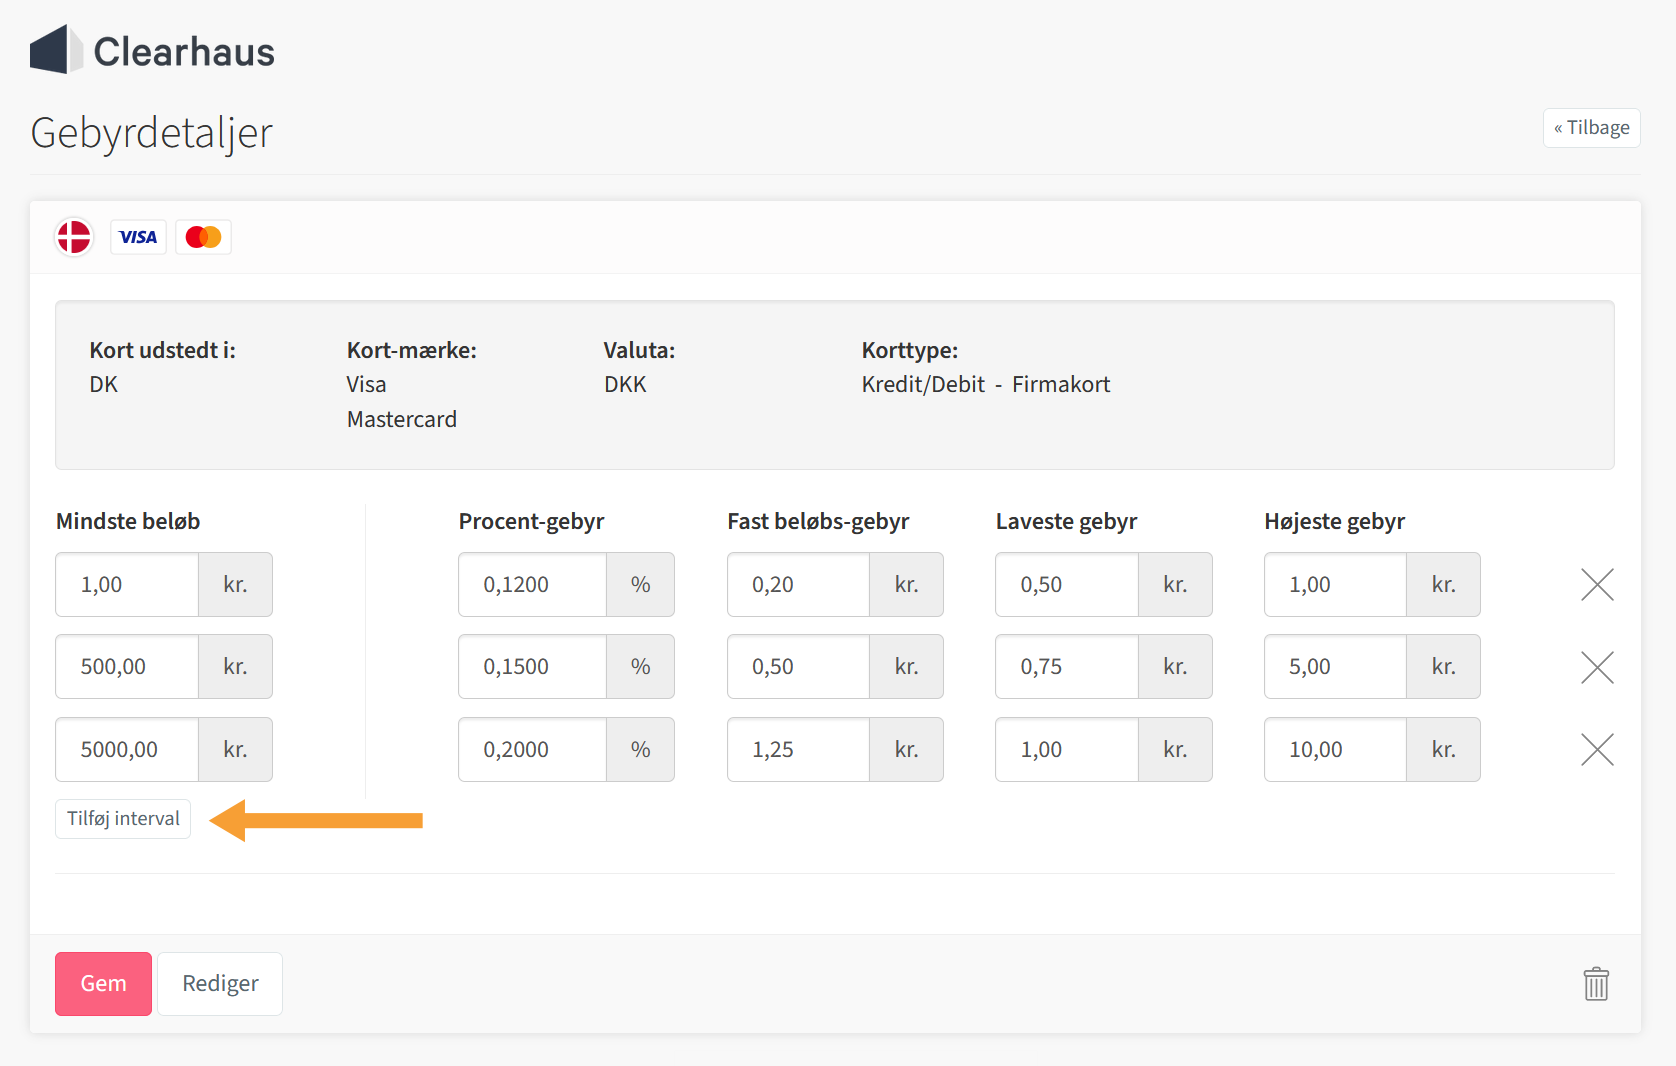Edit Procent-gebyr field showing 0,1200

point(532,585)
